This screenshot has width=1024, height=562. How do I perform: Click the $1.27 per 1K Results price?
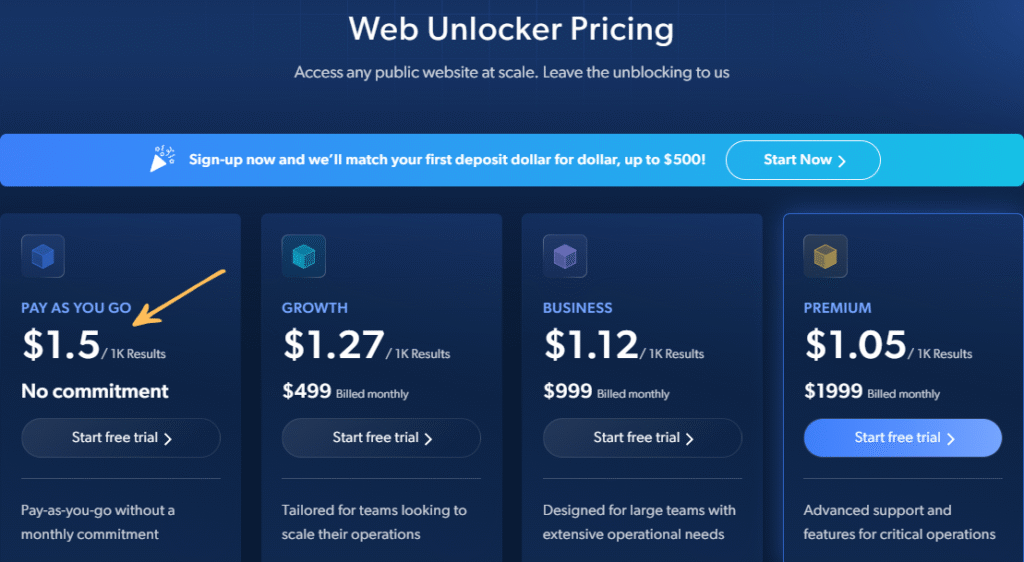[x=366, y=345]
